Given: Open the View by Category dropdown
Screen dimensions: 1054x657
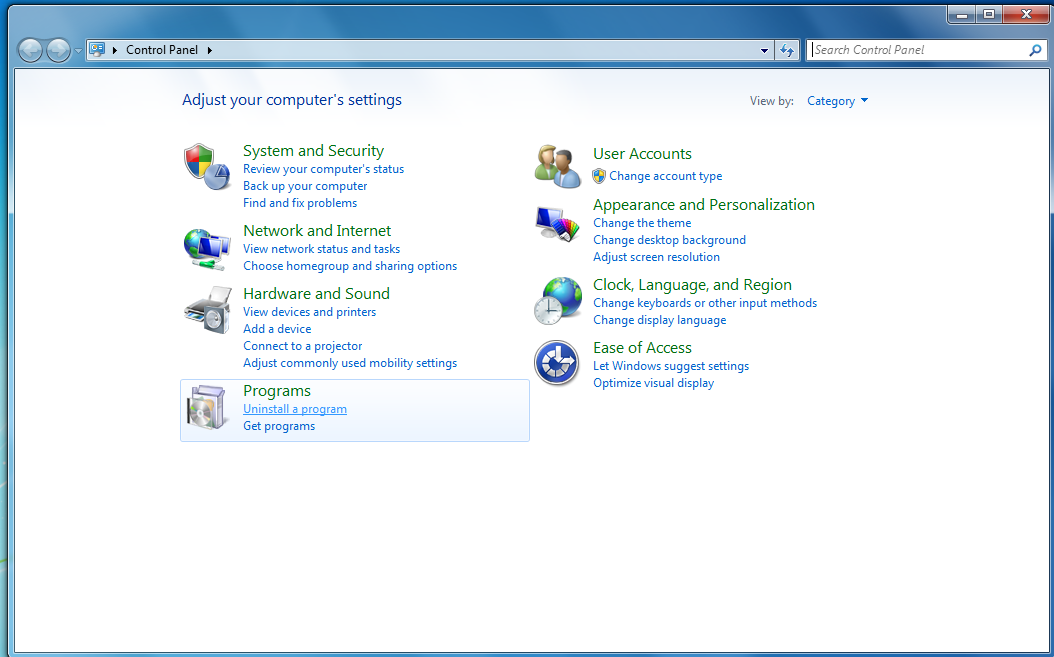Looking at the screenshot, I should click(838, 101).
